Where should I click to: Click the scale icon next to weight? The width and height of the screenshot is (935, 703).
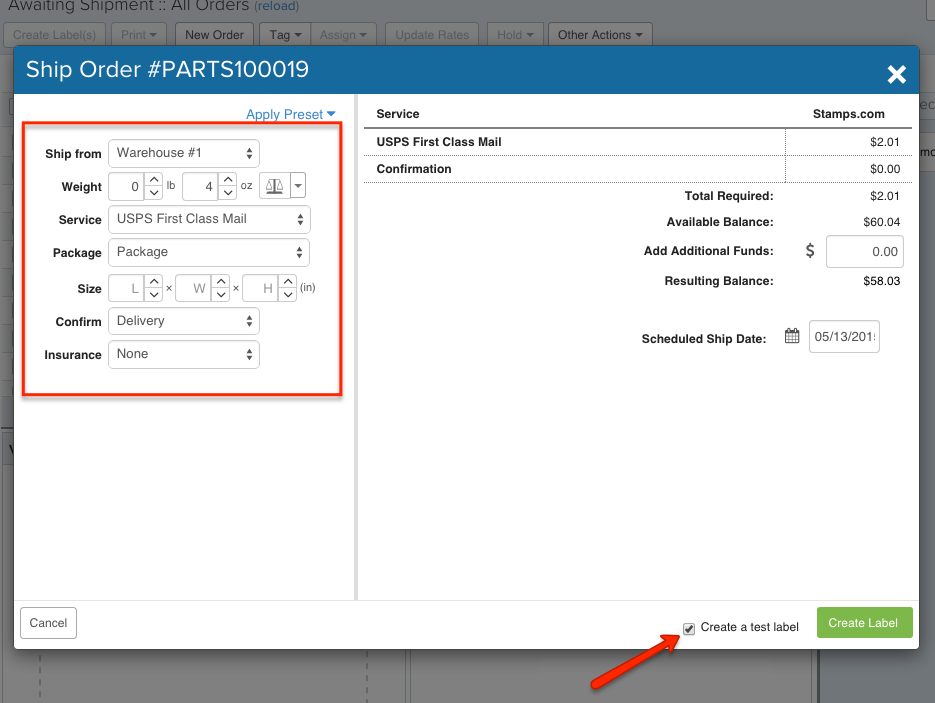click(x=272, y=186)
